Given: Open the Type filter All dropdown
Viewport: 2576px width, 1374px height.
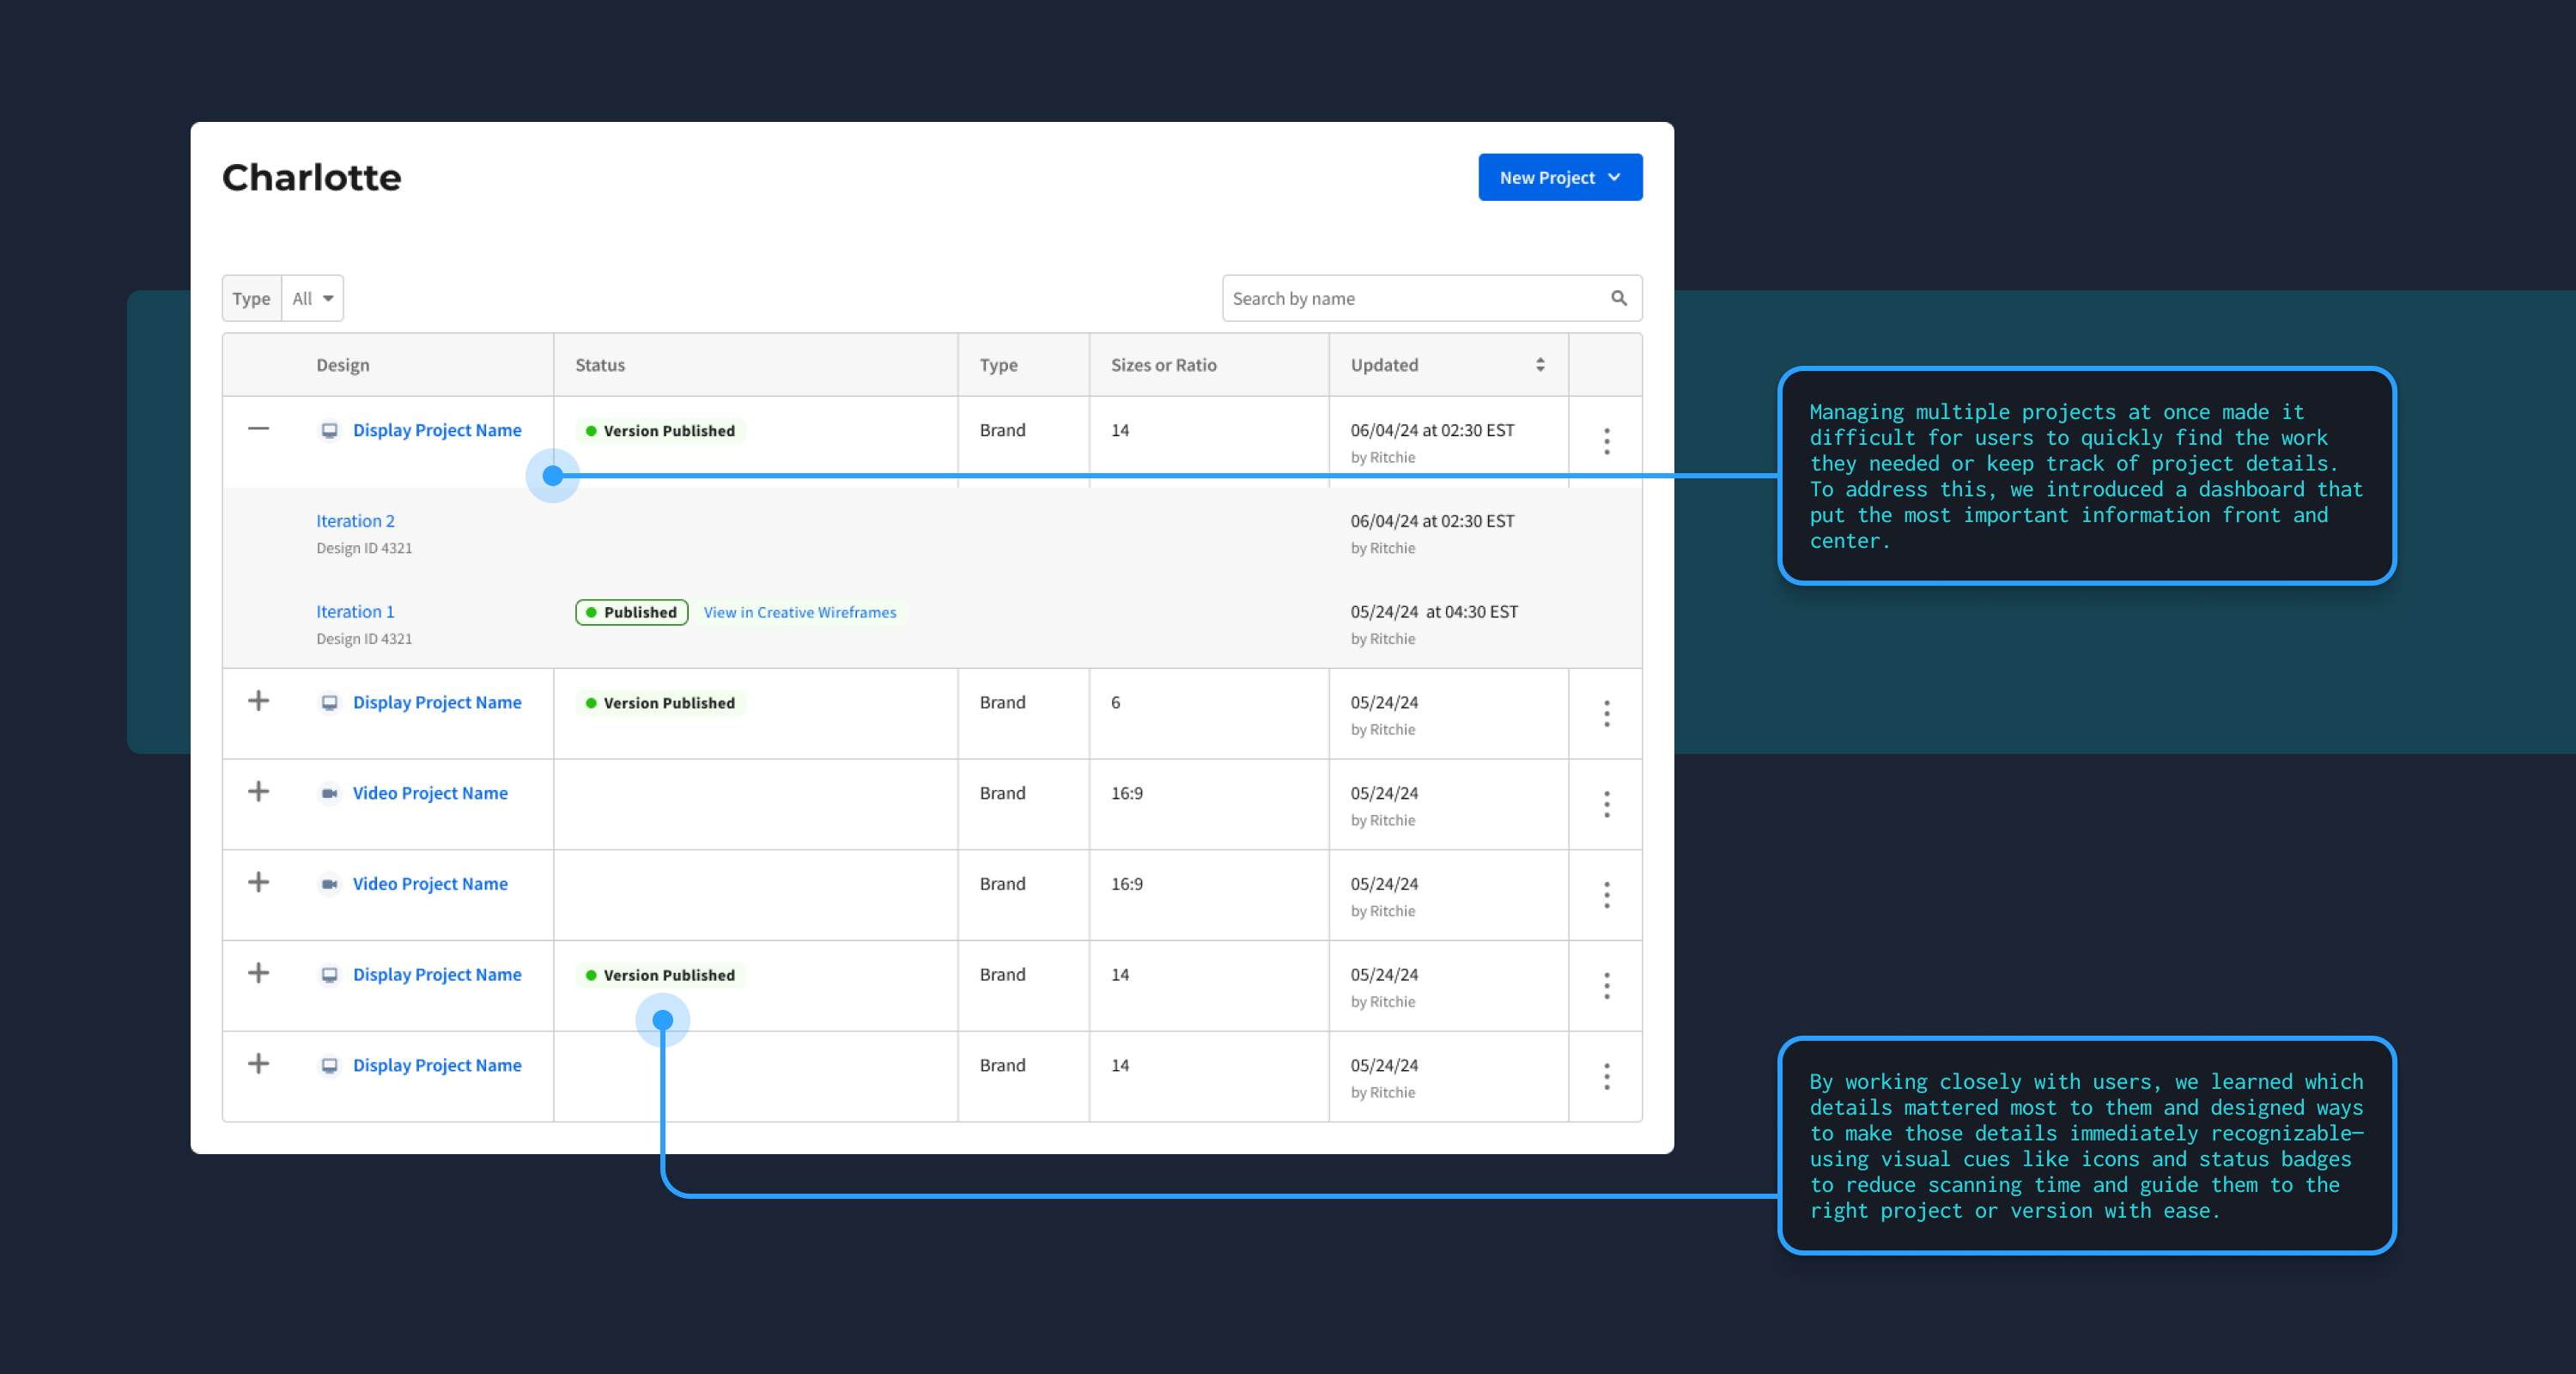Looking at the screenshot, I should (313, 298).
